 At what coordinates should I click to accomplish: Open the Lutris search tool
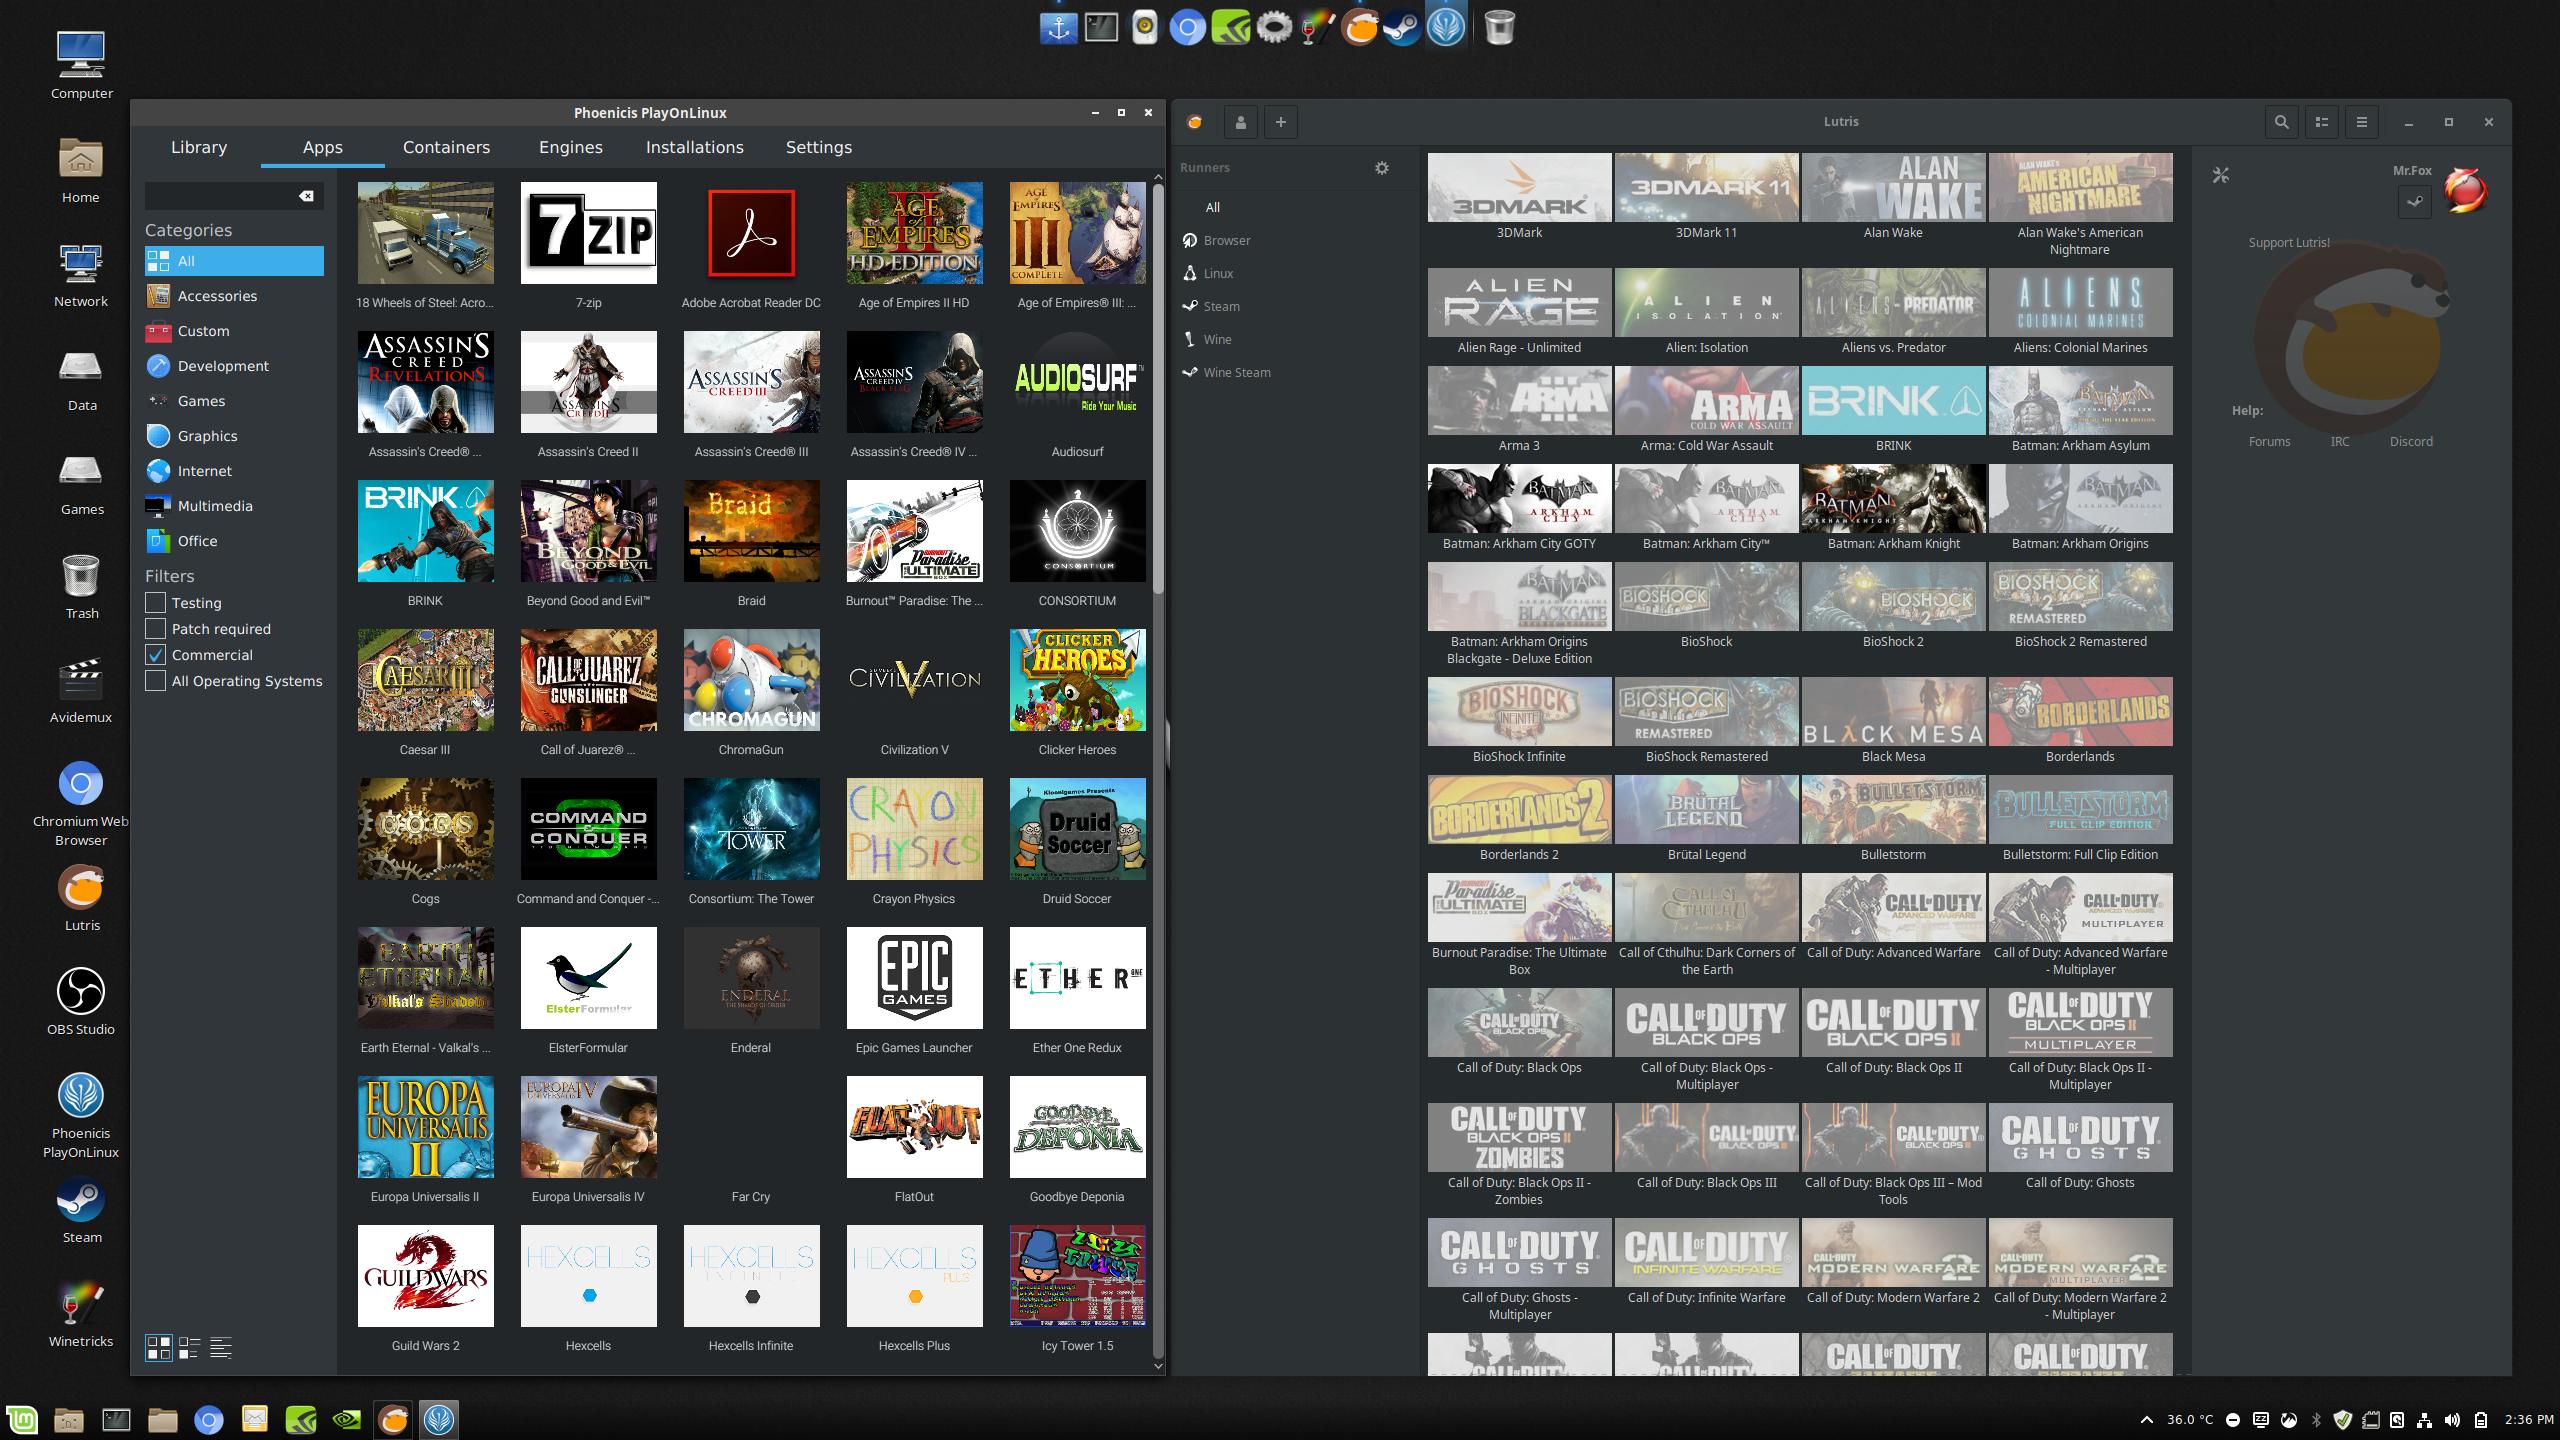tap(2281, 122)
